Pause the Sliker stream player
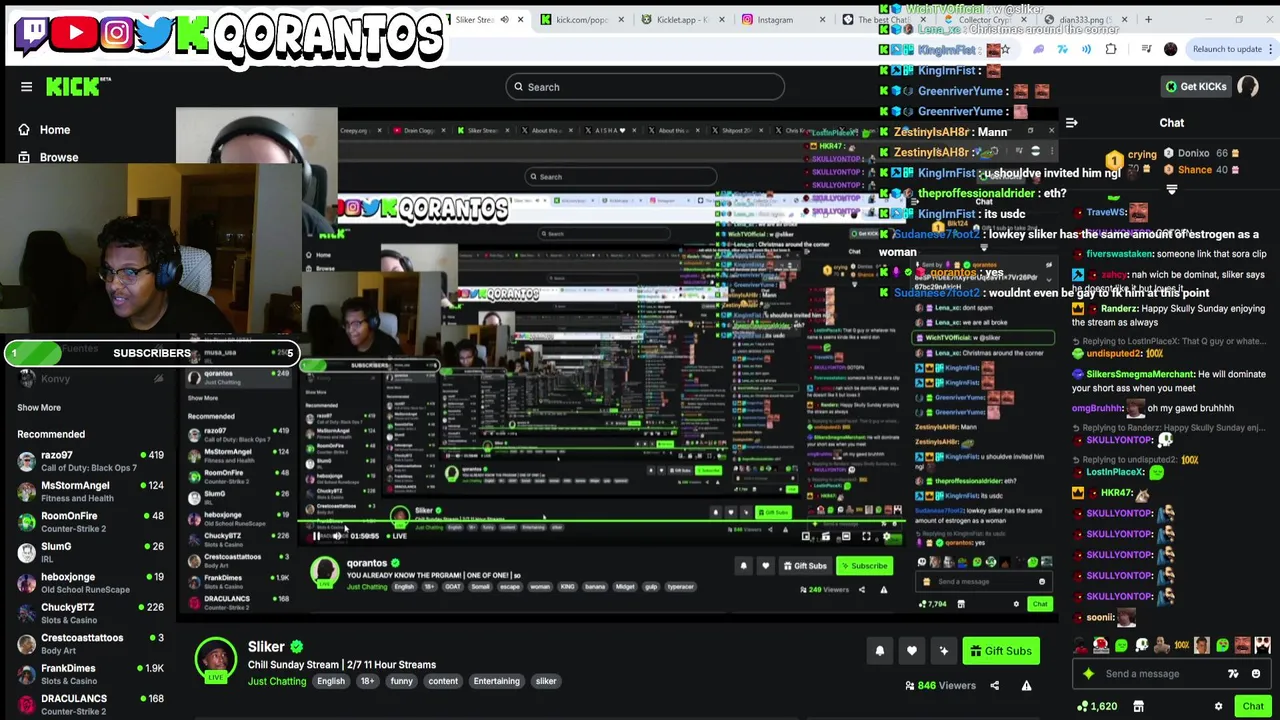The height and width of the screenshot is (720, 1280). [x=316, y=536]
